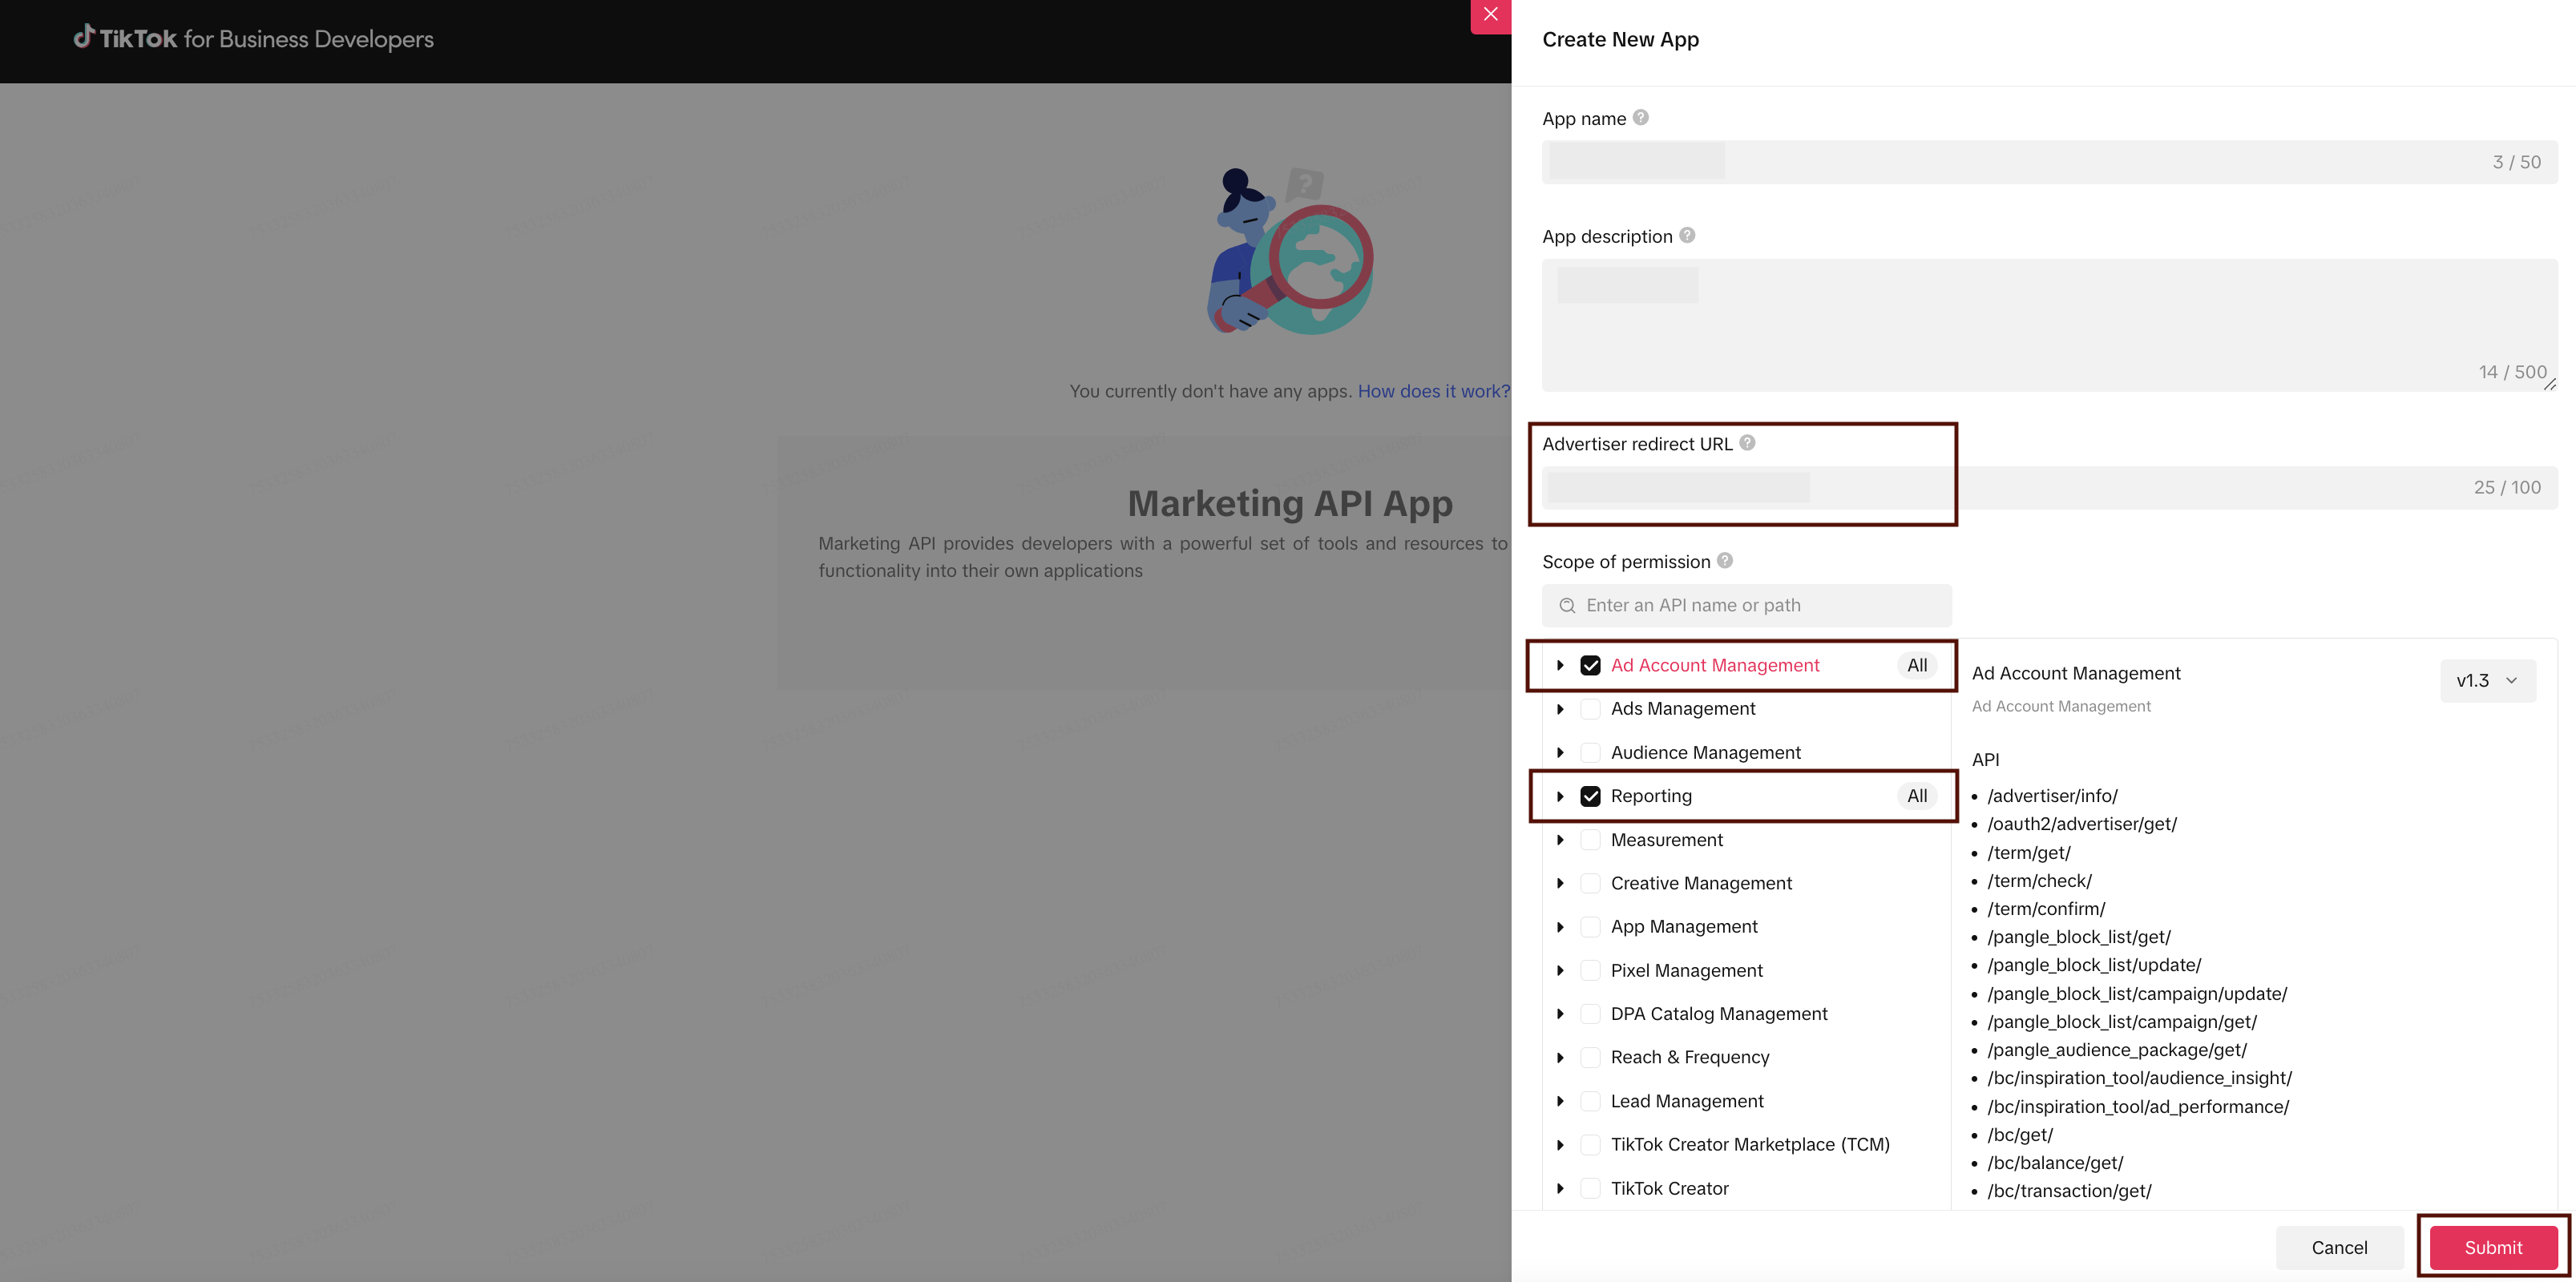The width and height of the screenshot is (2576, 1282).
Task: Select the Lead Management tree item
Action: tap(1687, 1101)
